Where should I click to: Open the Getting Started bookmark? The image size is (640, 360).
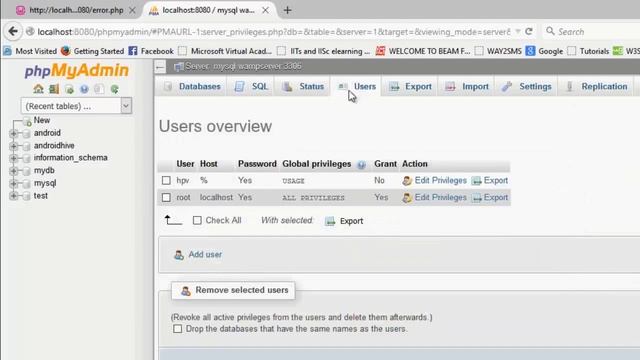(x=93, y=51)
